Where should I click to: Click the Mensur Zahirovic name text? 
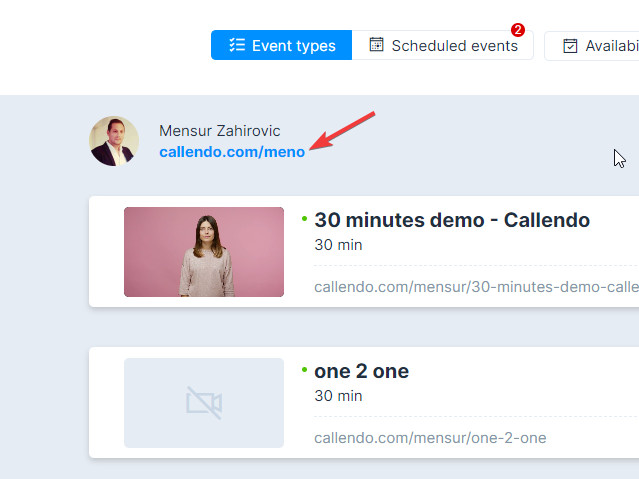(220, 131)
